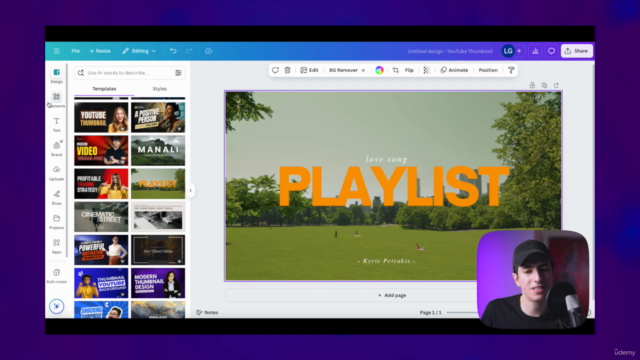
Task: Focus the template search field
Action: pos(129,73)
